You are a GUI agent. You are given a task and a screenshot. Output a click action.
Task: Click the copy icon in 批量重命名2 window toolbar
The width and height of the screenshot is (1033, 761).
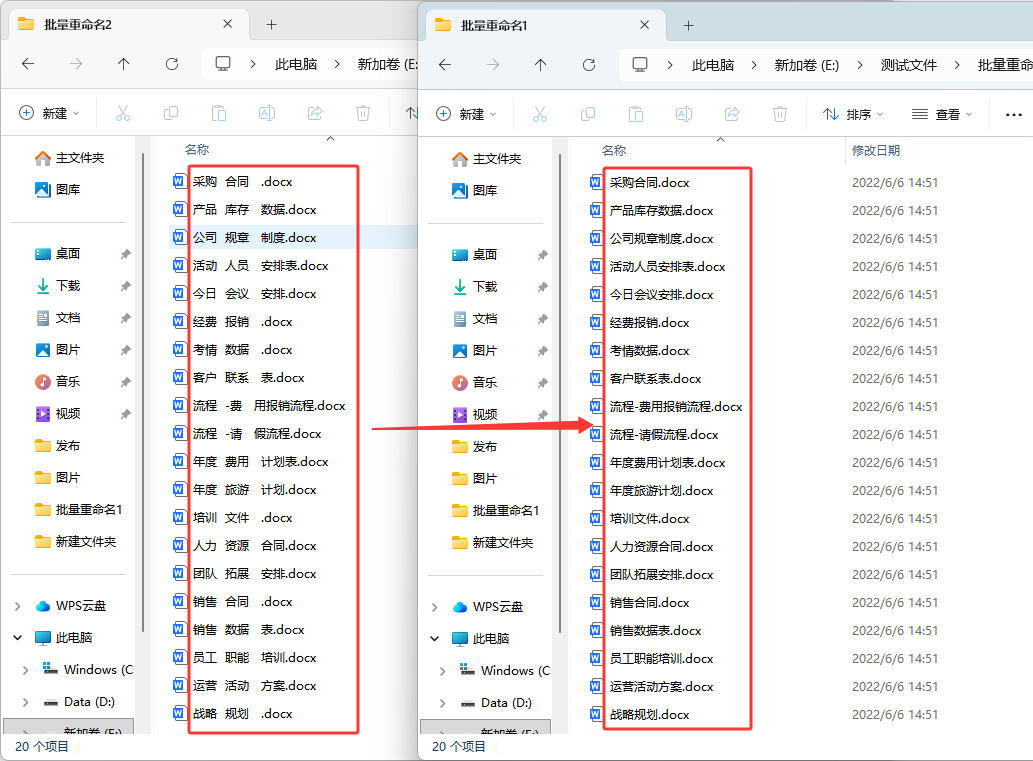(171, 113)
